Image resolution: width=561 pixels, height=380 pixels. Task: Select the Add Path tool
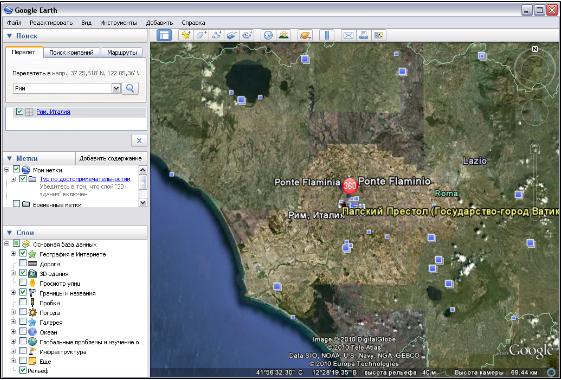(x=216, y=35)
